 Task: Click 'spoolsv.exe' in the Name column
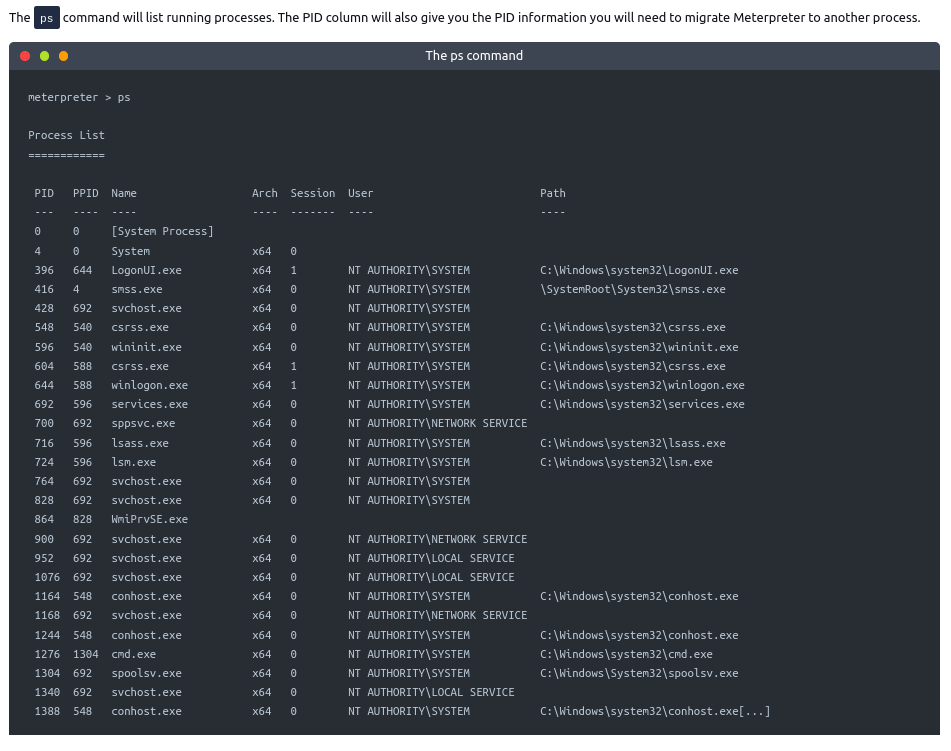tap(147, 673)
